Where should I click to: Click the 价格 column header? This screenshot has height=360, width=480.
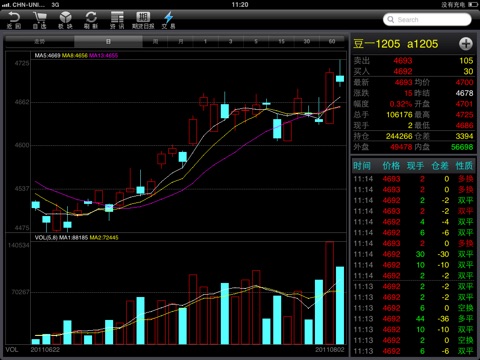(x=391, y=166)
